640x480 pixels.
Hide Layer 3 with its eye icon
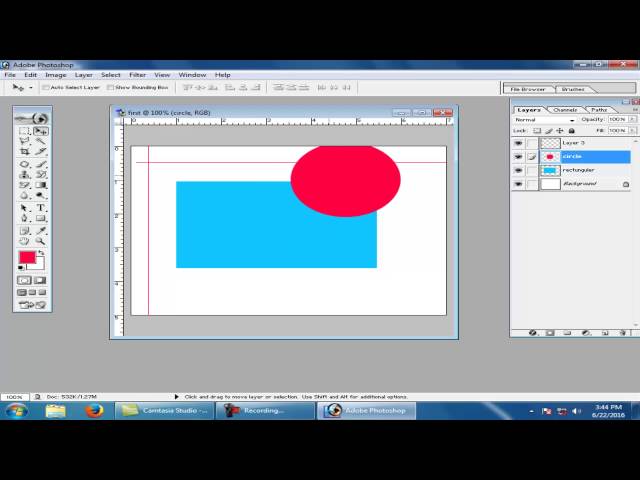[x=518, y=143]
